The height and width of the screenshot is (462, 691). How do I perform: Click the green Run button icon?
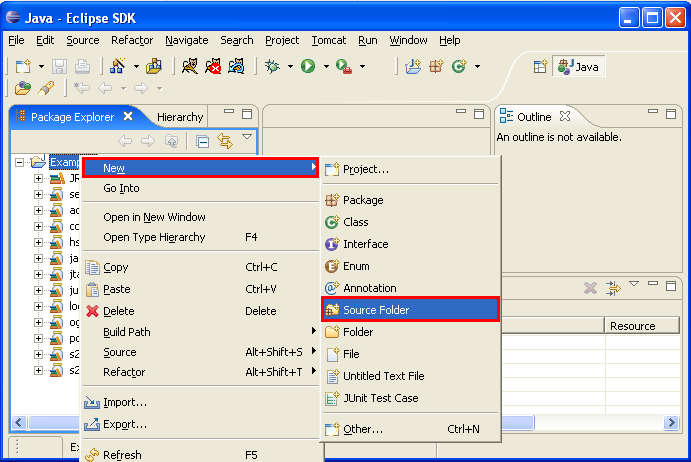pos(308,66)
